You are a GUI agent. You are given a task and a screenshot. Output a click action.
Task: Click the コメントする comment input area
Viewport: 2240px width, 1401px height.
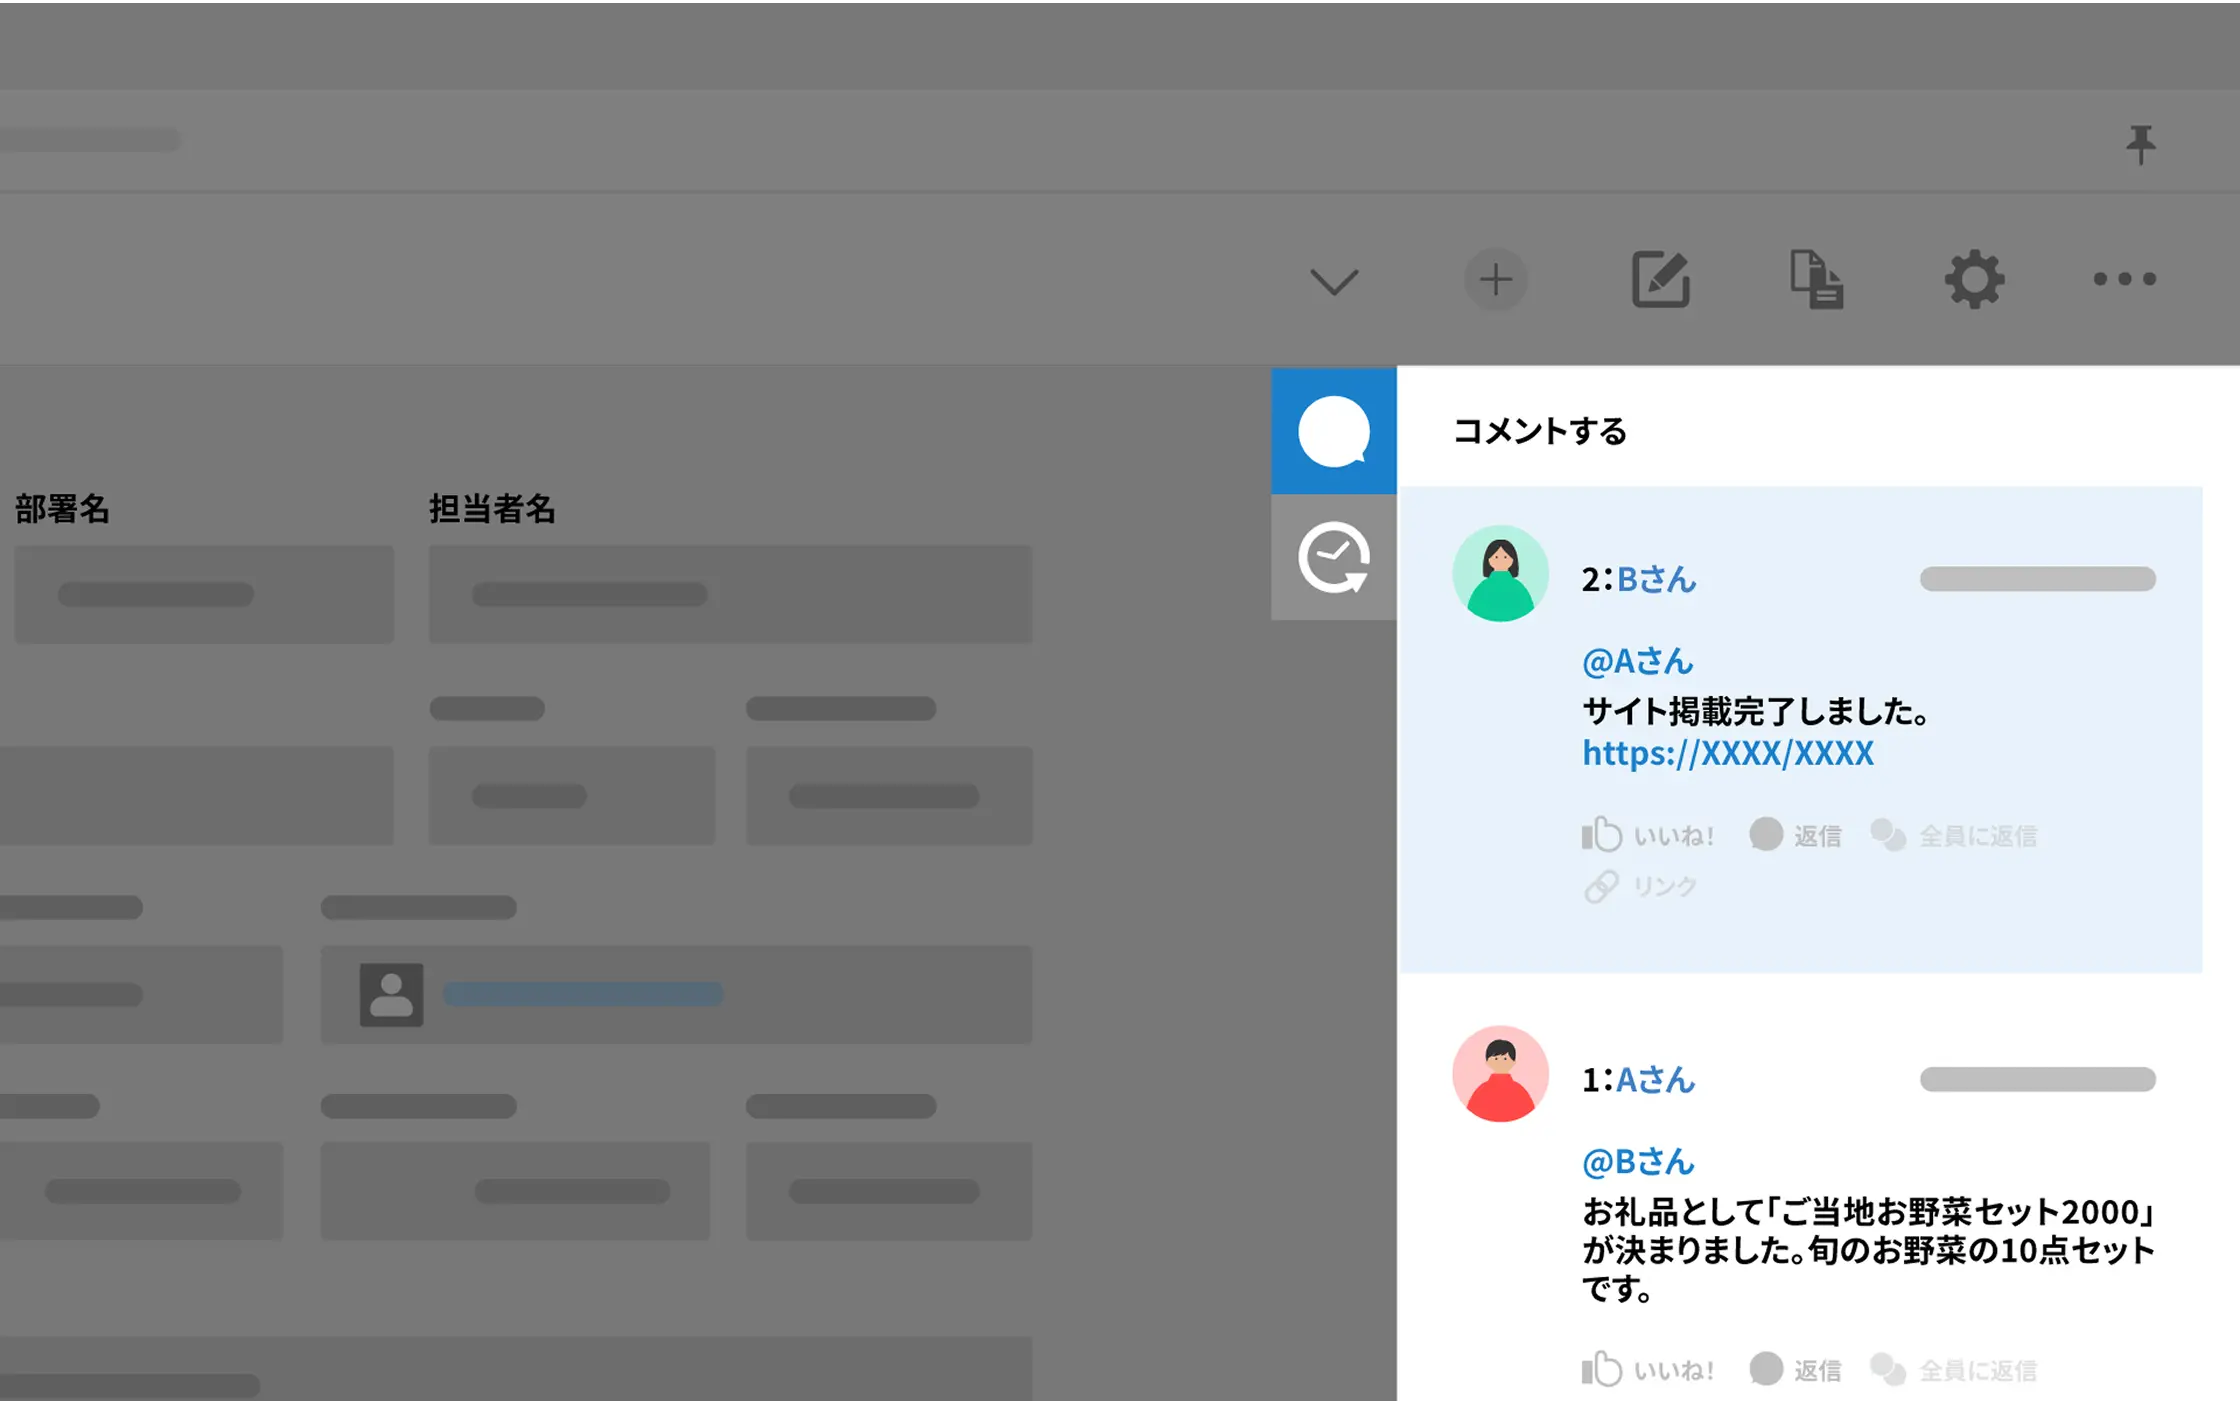point(1540,431)
